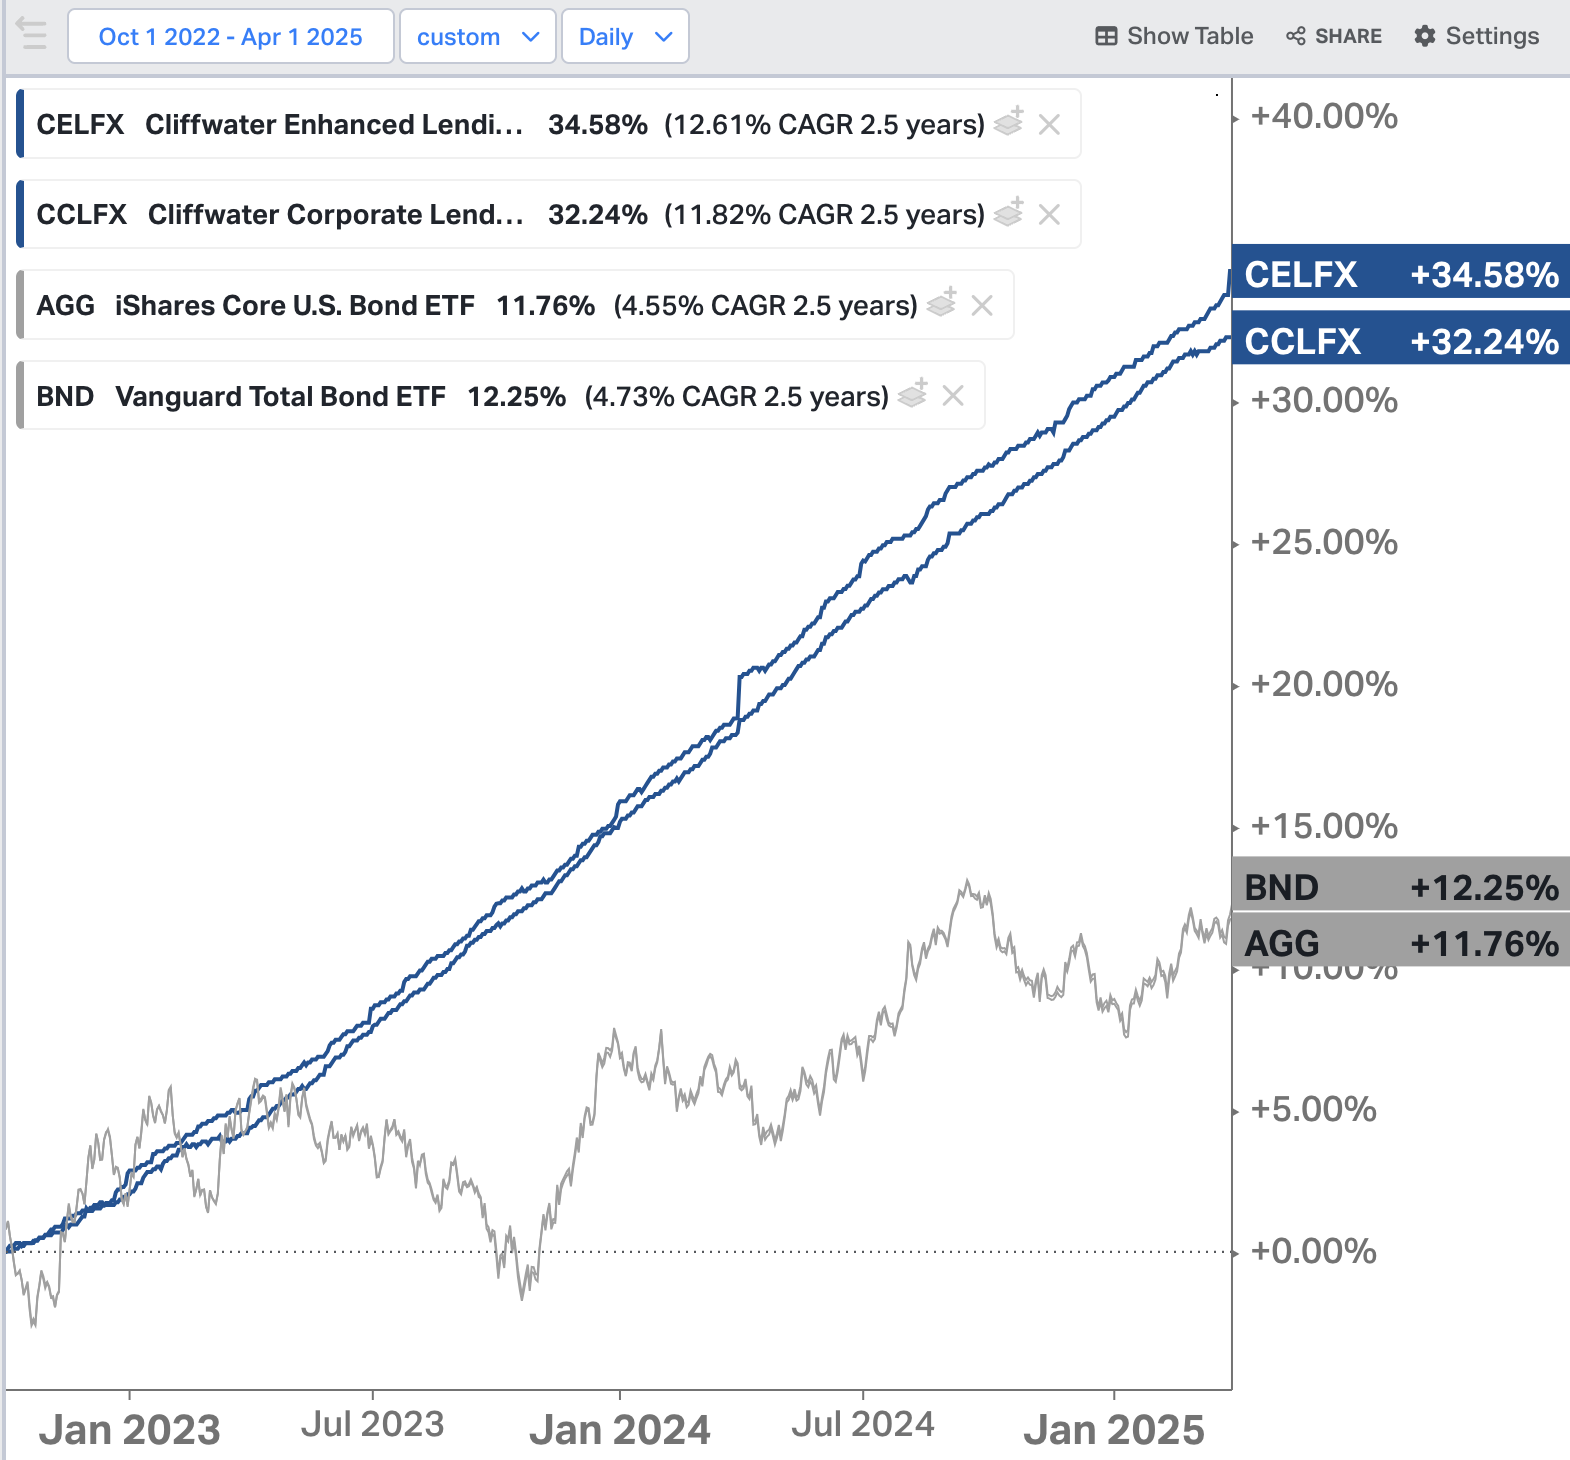The width and height of the screenshot is (1570, 1460).
Task: Click the BND add-to-layers icon
Action: [x=913, y=394]
